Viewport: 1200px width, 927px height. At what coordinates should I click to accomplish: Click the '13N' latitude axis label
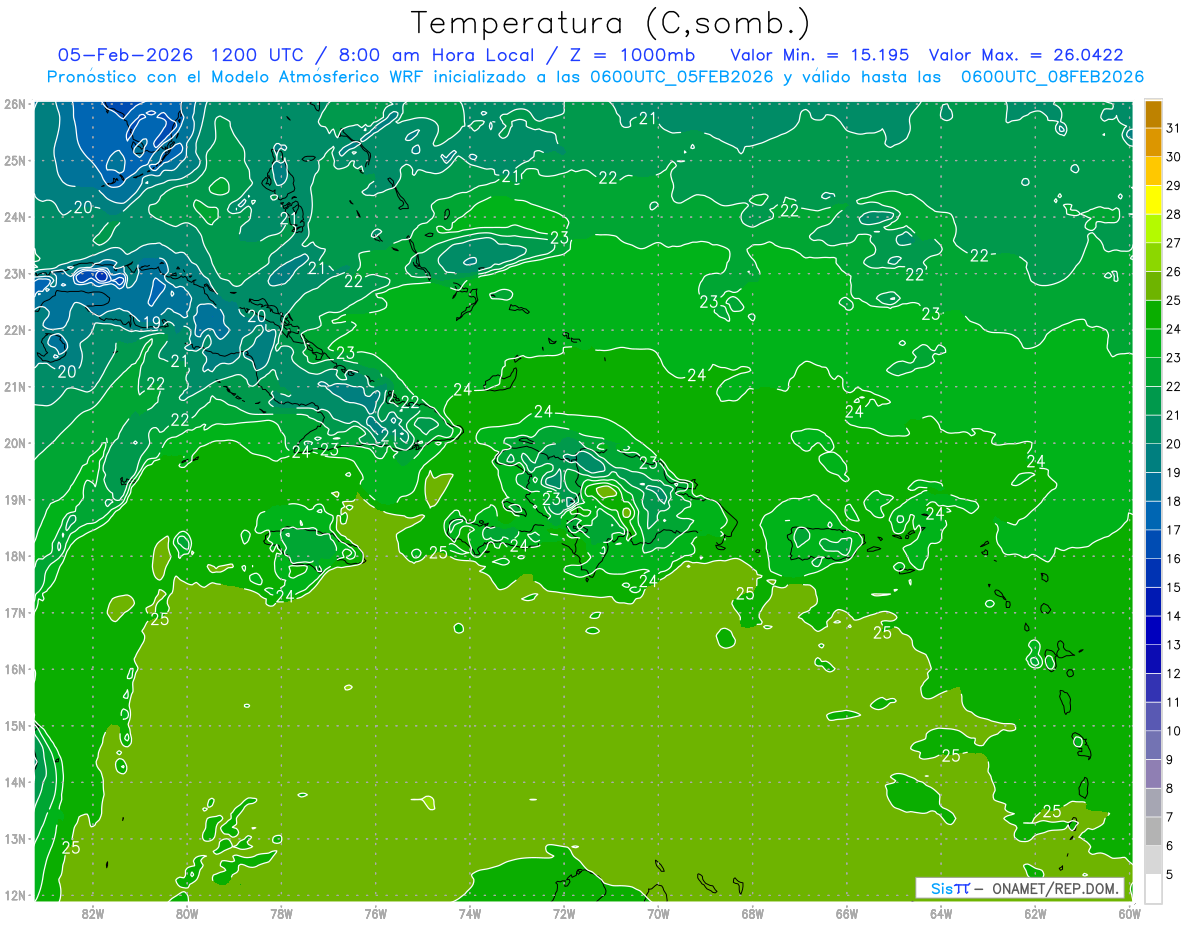15,838
